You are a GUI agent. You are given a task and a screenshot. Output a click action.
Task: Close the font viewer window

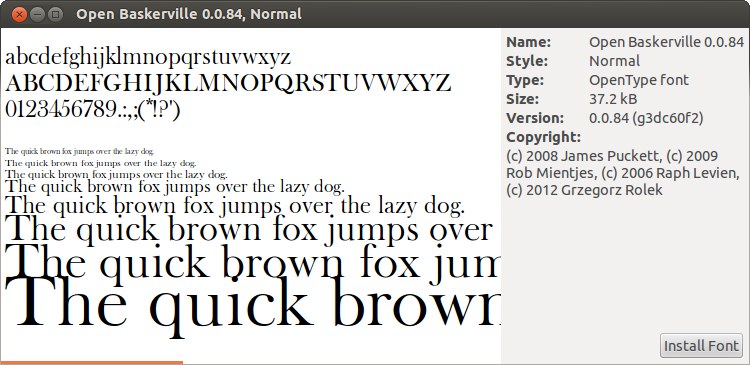pos(19,14)
